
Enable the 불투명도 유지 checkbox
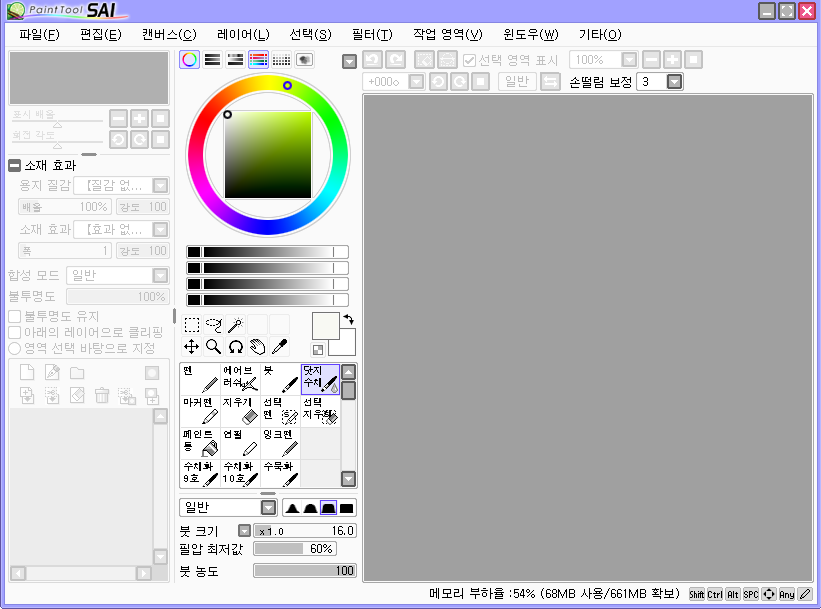point(15,316)
